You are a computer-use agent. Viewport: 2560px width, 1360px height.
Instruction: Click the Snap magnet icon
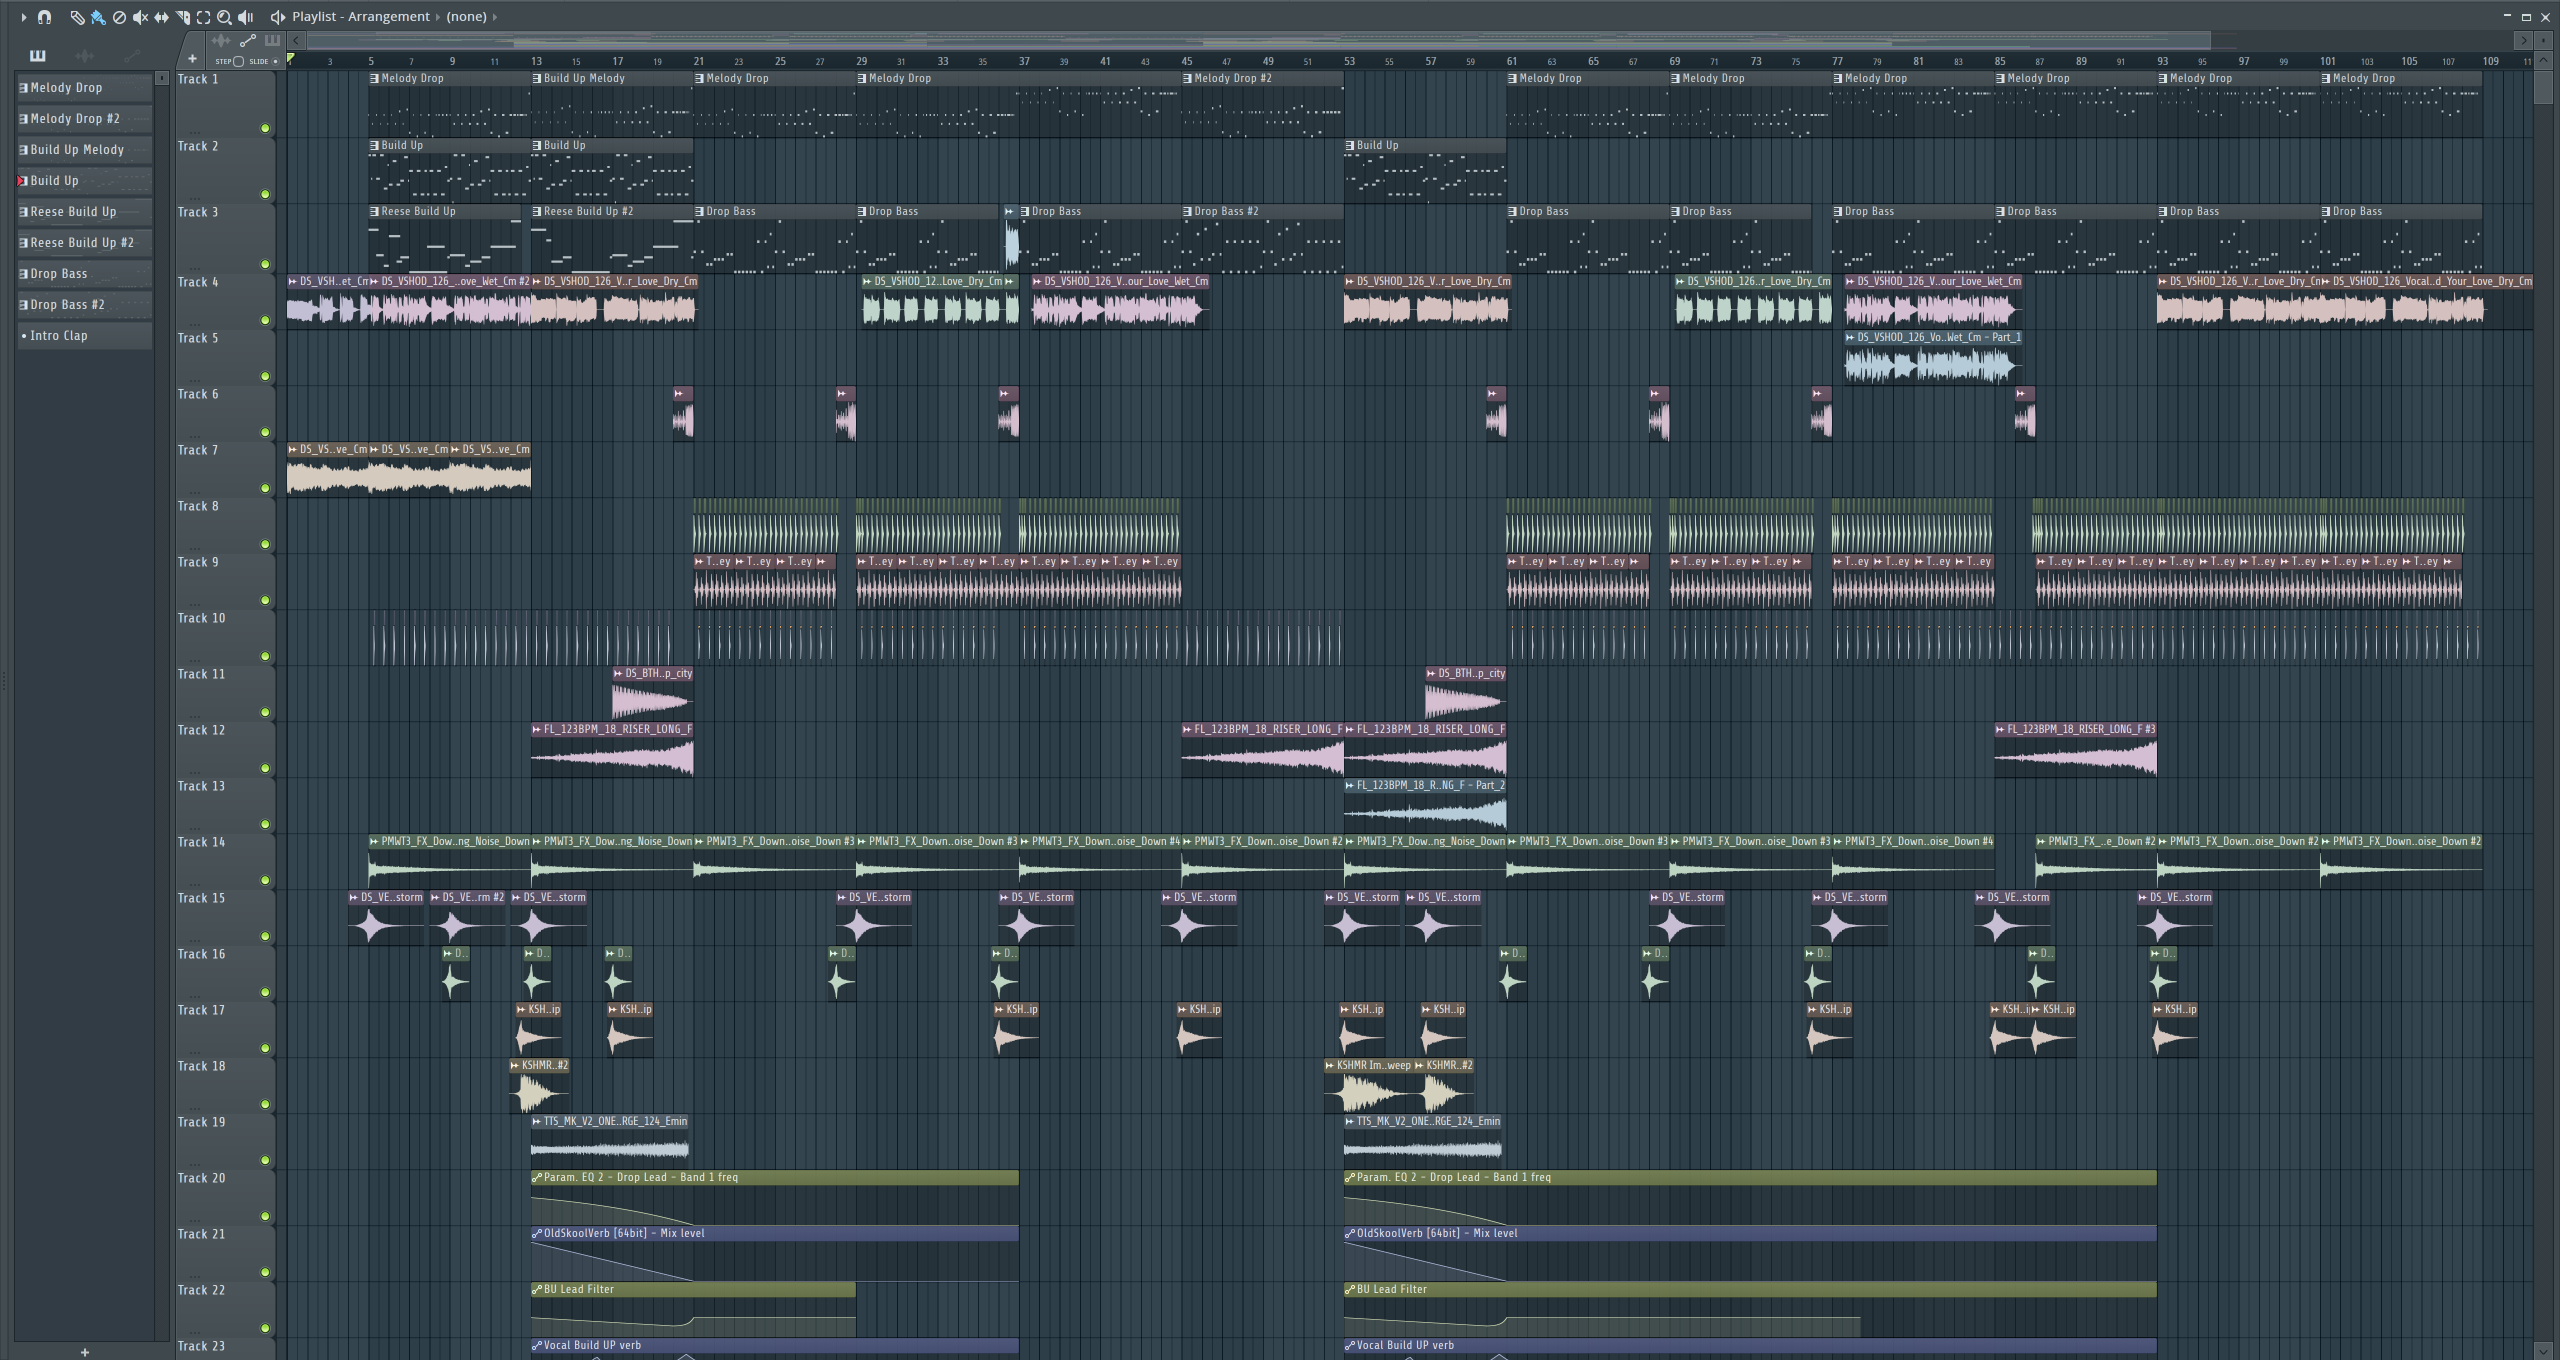pos(44,17)
